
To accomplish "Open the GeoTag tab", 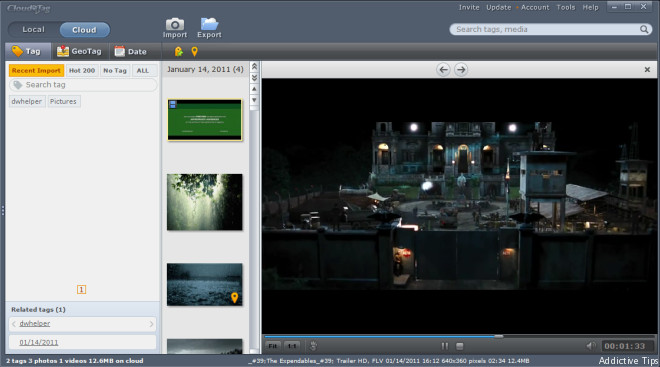I will (x=80, y=51).
